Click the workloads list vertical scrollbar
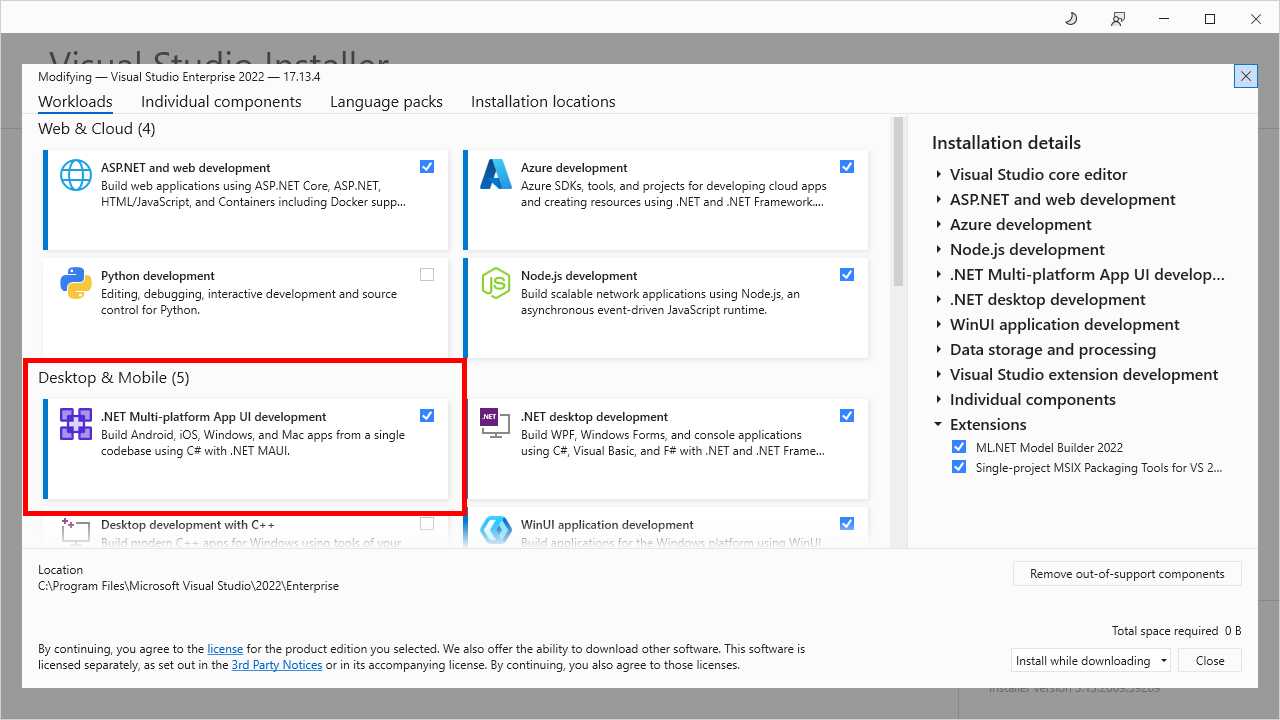The height and width of the screenshot is (720, 1280). (x=898, y=200)
